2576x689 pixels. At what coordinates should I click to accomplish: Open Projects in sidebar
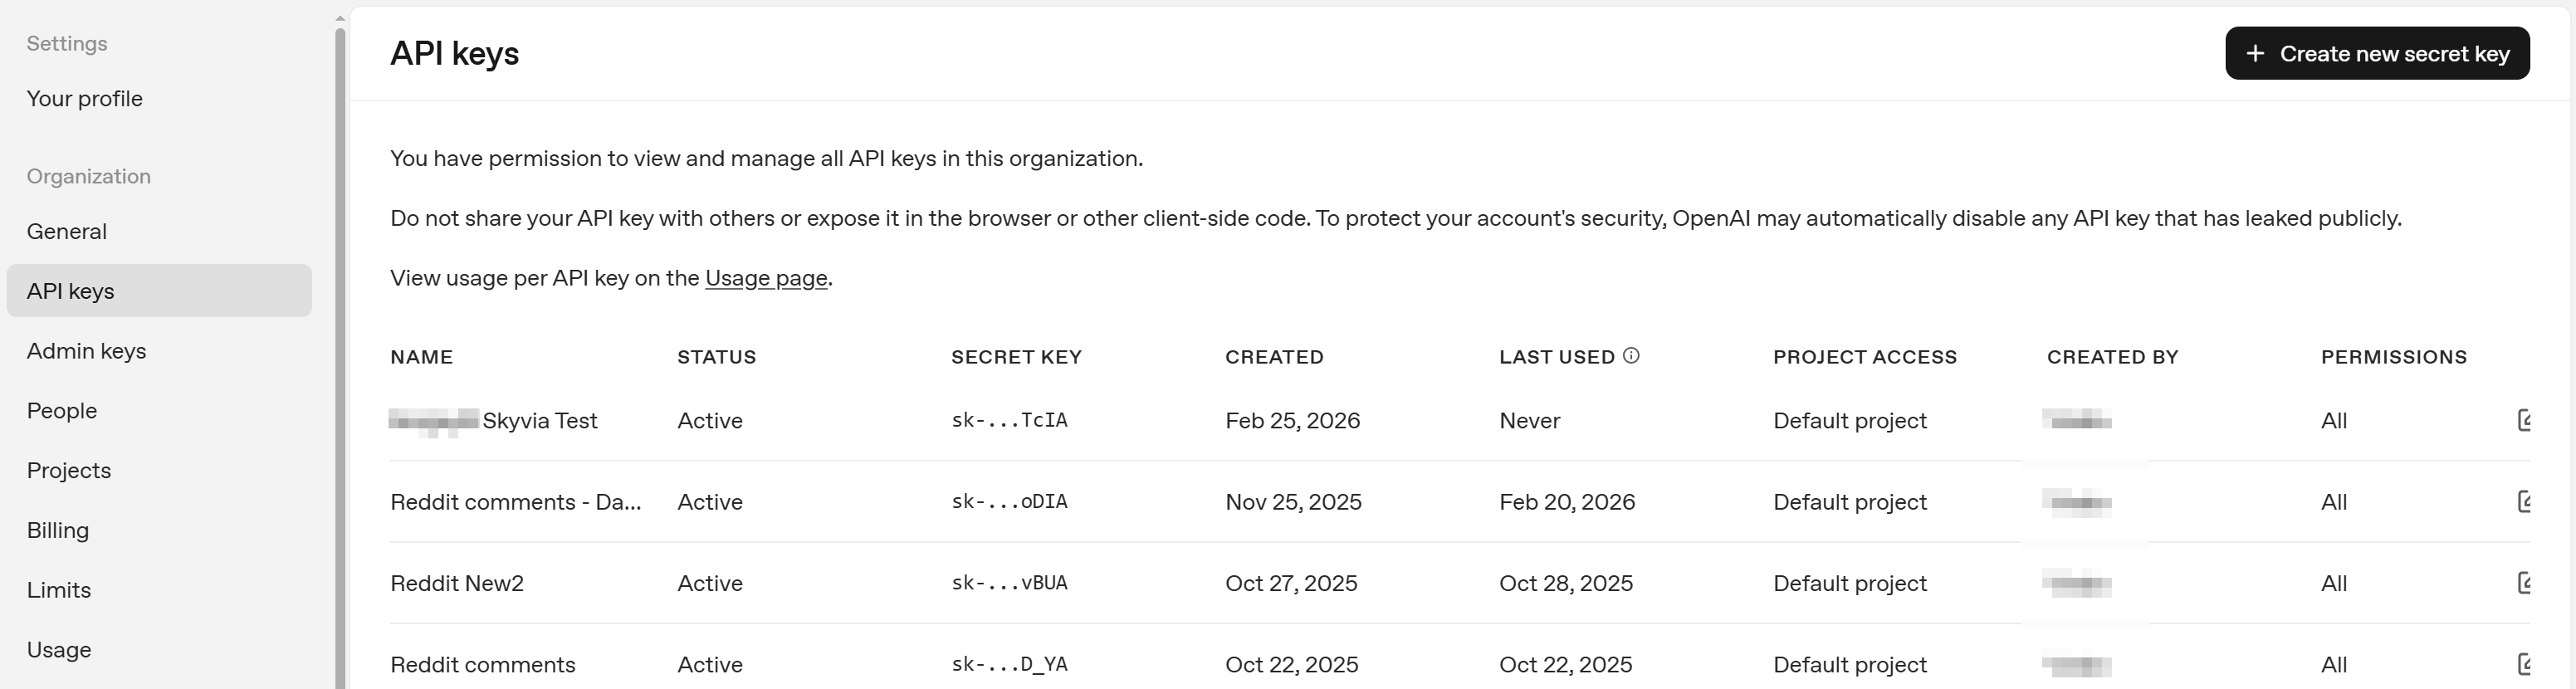coord(69,471)
